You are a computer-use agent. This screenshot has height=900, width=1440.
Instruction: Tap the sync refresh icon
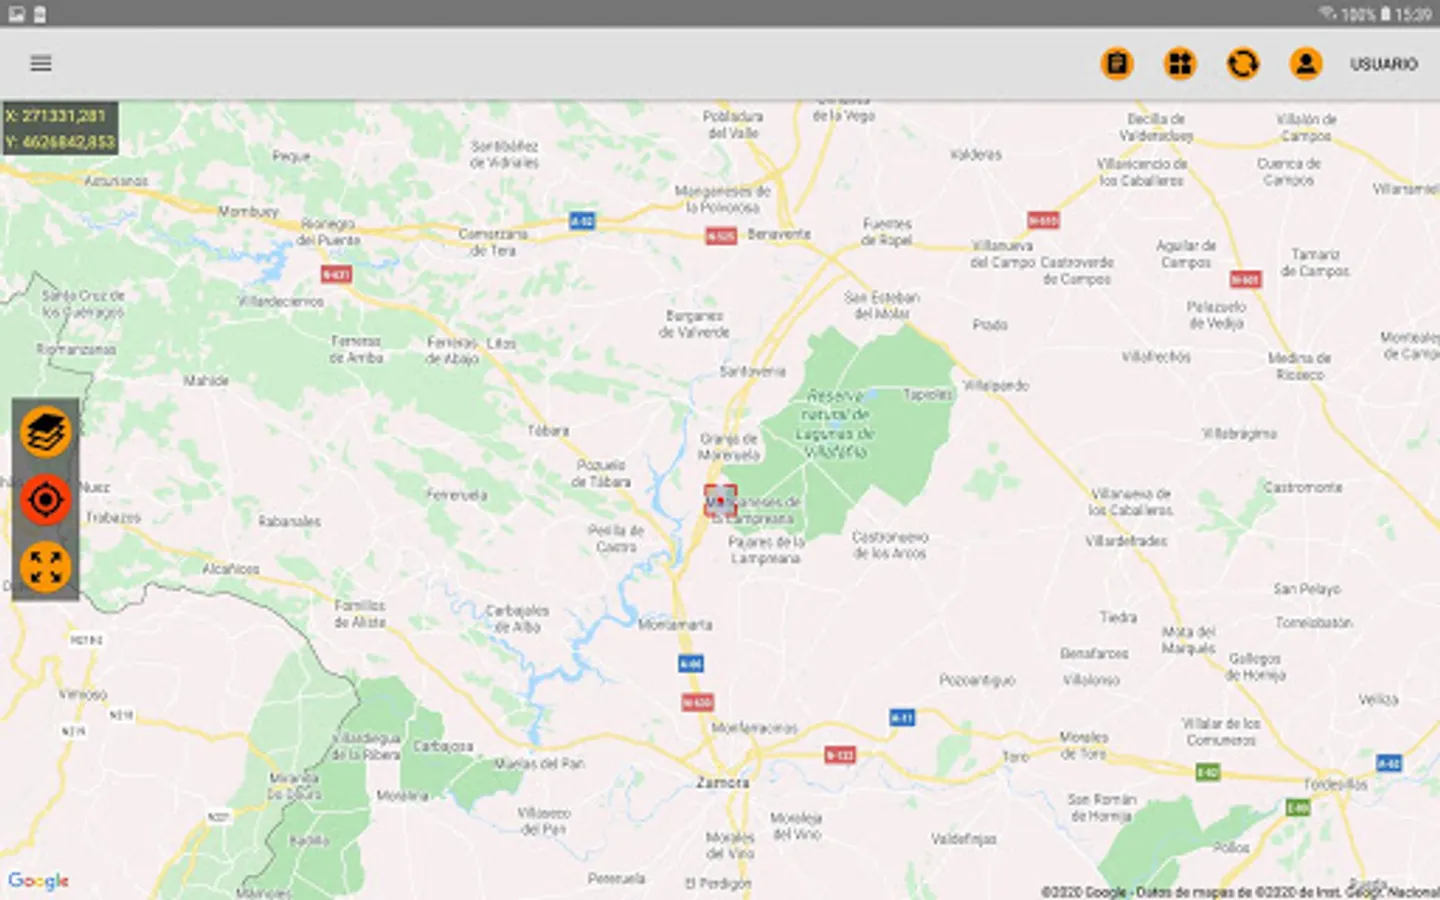point(1243,63)
